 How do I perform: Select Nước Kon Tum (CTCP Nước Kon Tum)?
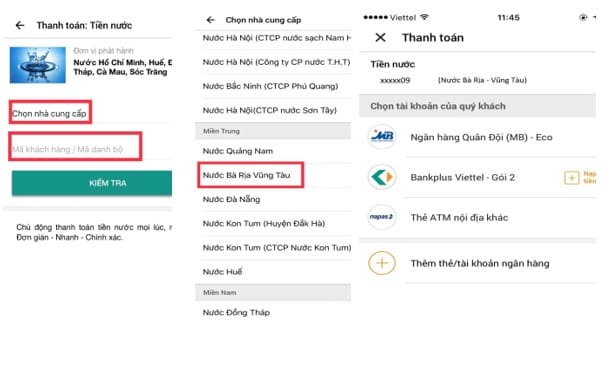276,248
